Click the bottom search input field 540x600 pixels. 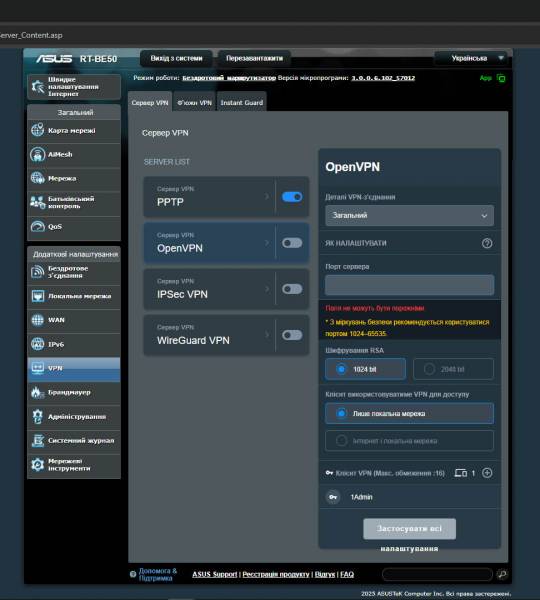[437, 574]
